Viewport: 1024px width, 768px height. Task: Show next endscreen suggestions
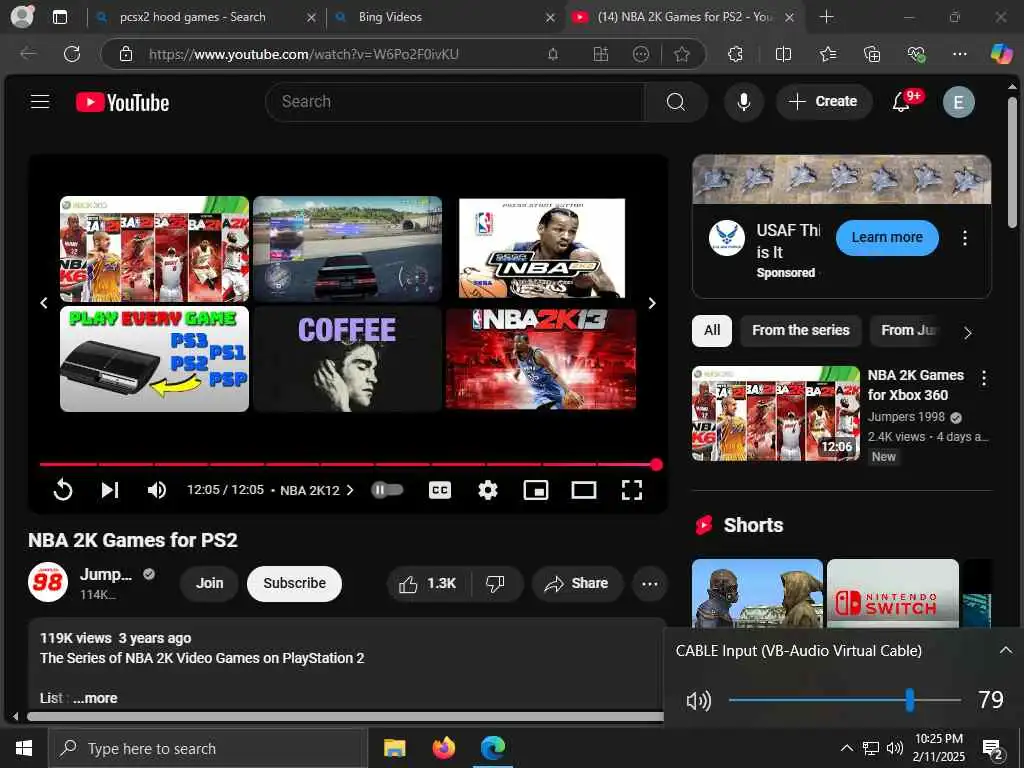click(652, 303)
